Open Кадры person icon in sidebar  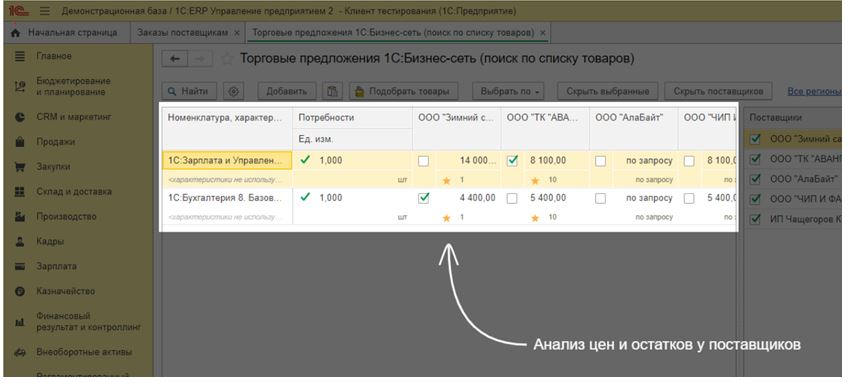coord(20,241)
